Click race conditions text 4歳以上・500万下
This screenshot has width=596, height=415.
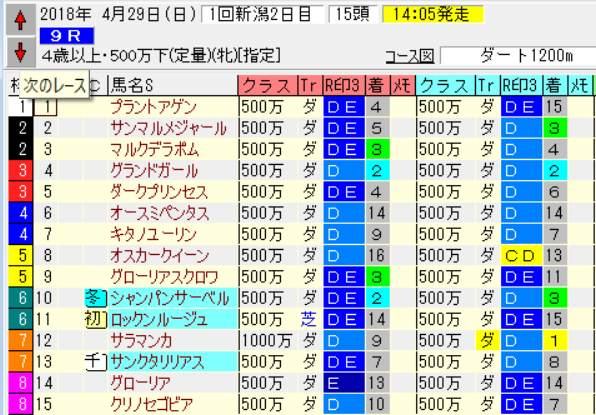pyautogui.click(x=104, y=57)
